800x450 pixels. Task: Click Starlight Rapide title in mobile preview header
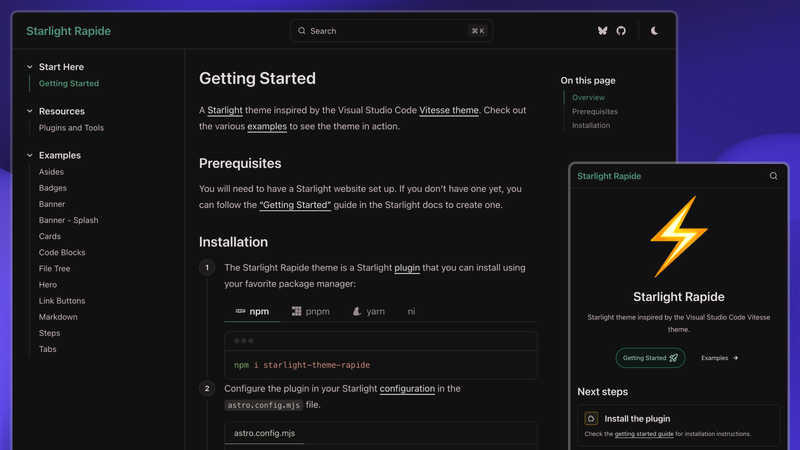(609, 176)
